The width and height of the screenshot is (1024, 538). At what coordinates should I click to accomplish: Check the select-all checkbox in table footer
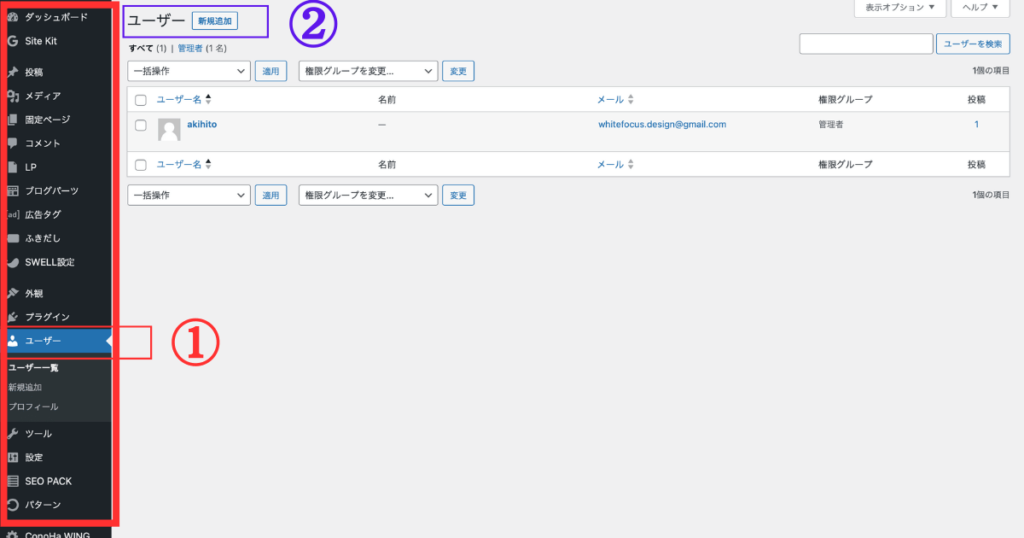click(x=140, y=165)
